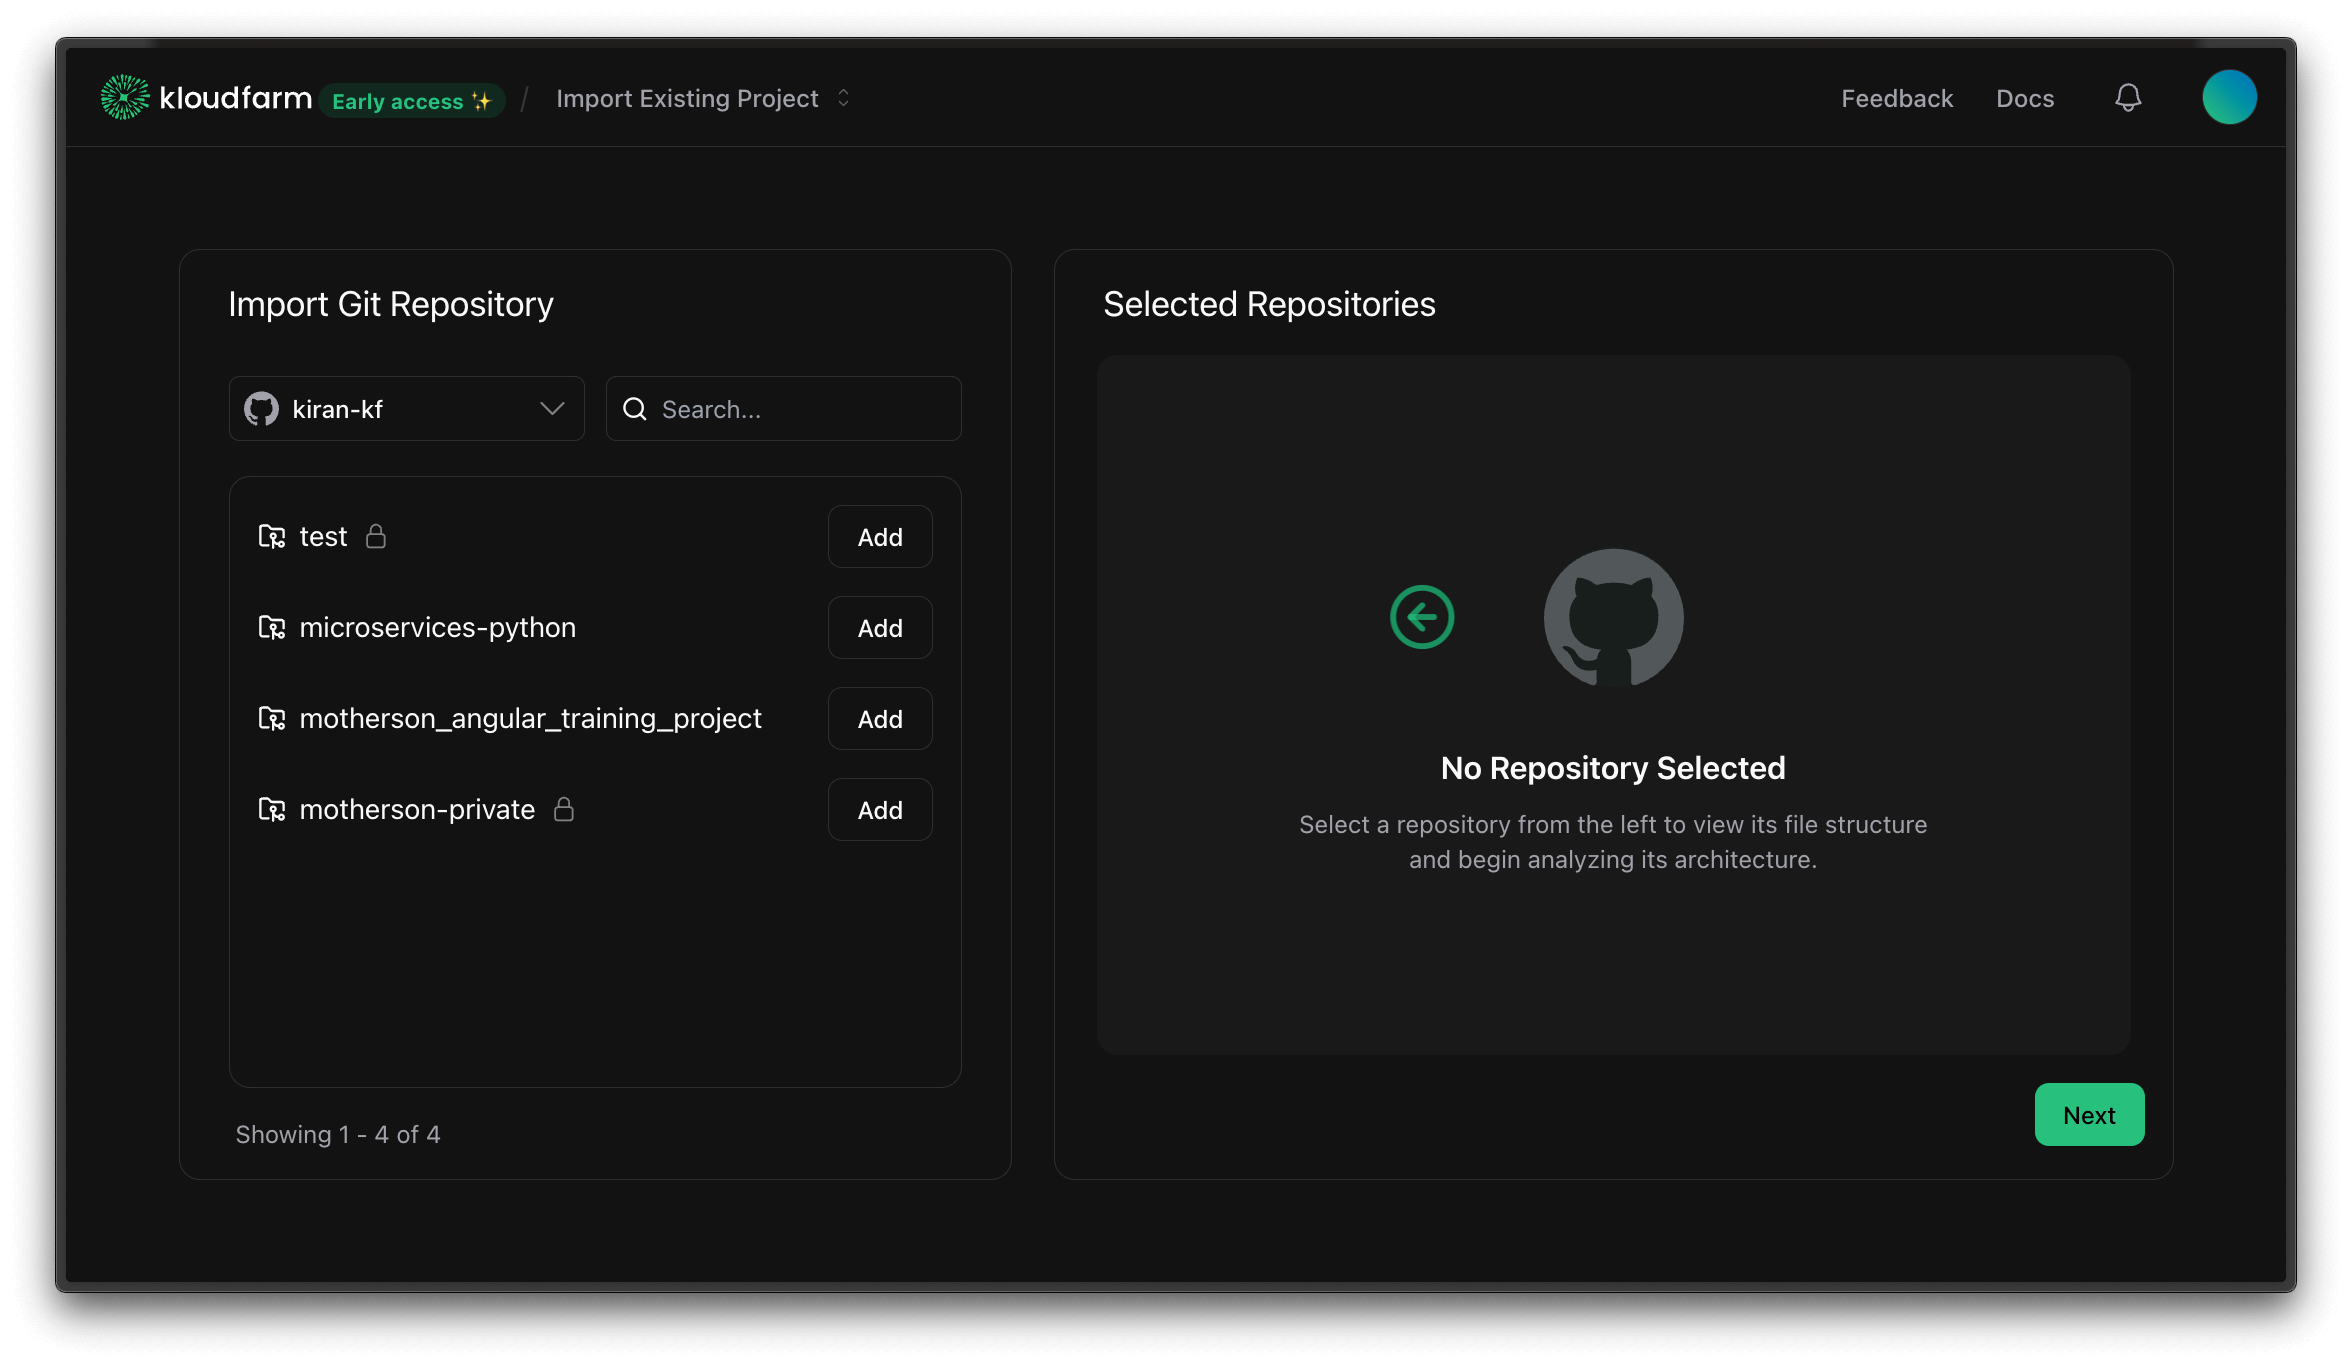Add the motherson_angular_training_project repository
The image size is (2352, 1366).
(x=879, y=718)
